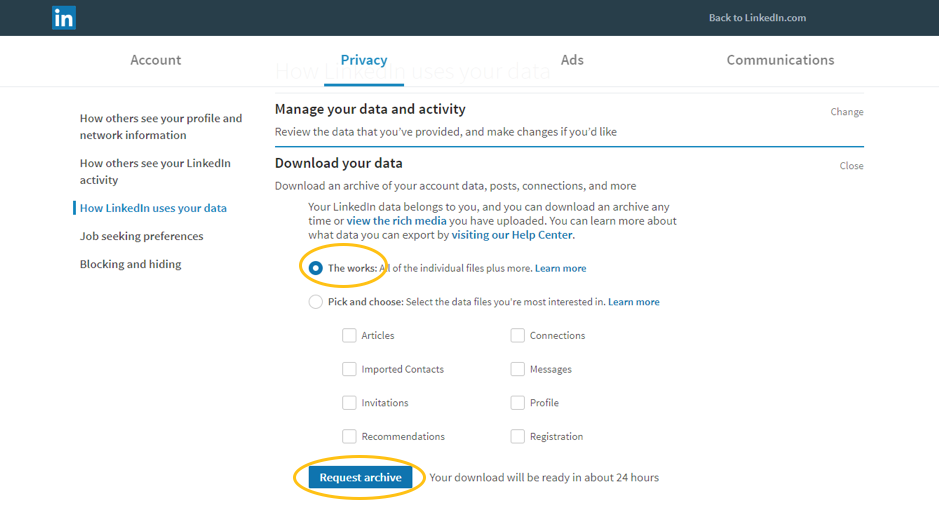Switch to the Communications tab
Screen dimensions: 939x512
click(x=780, y=60)
